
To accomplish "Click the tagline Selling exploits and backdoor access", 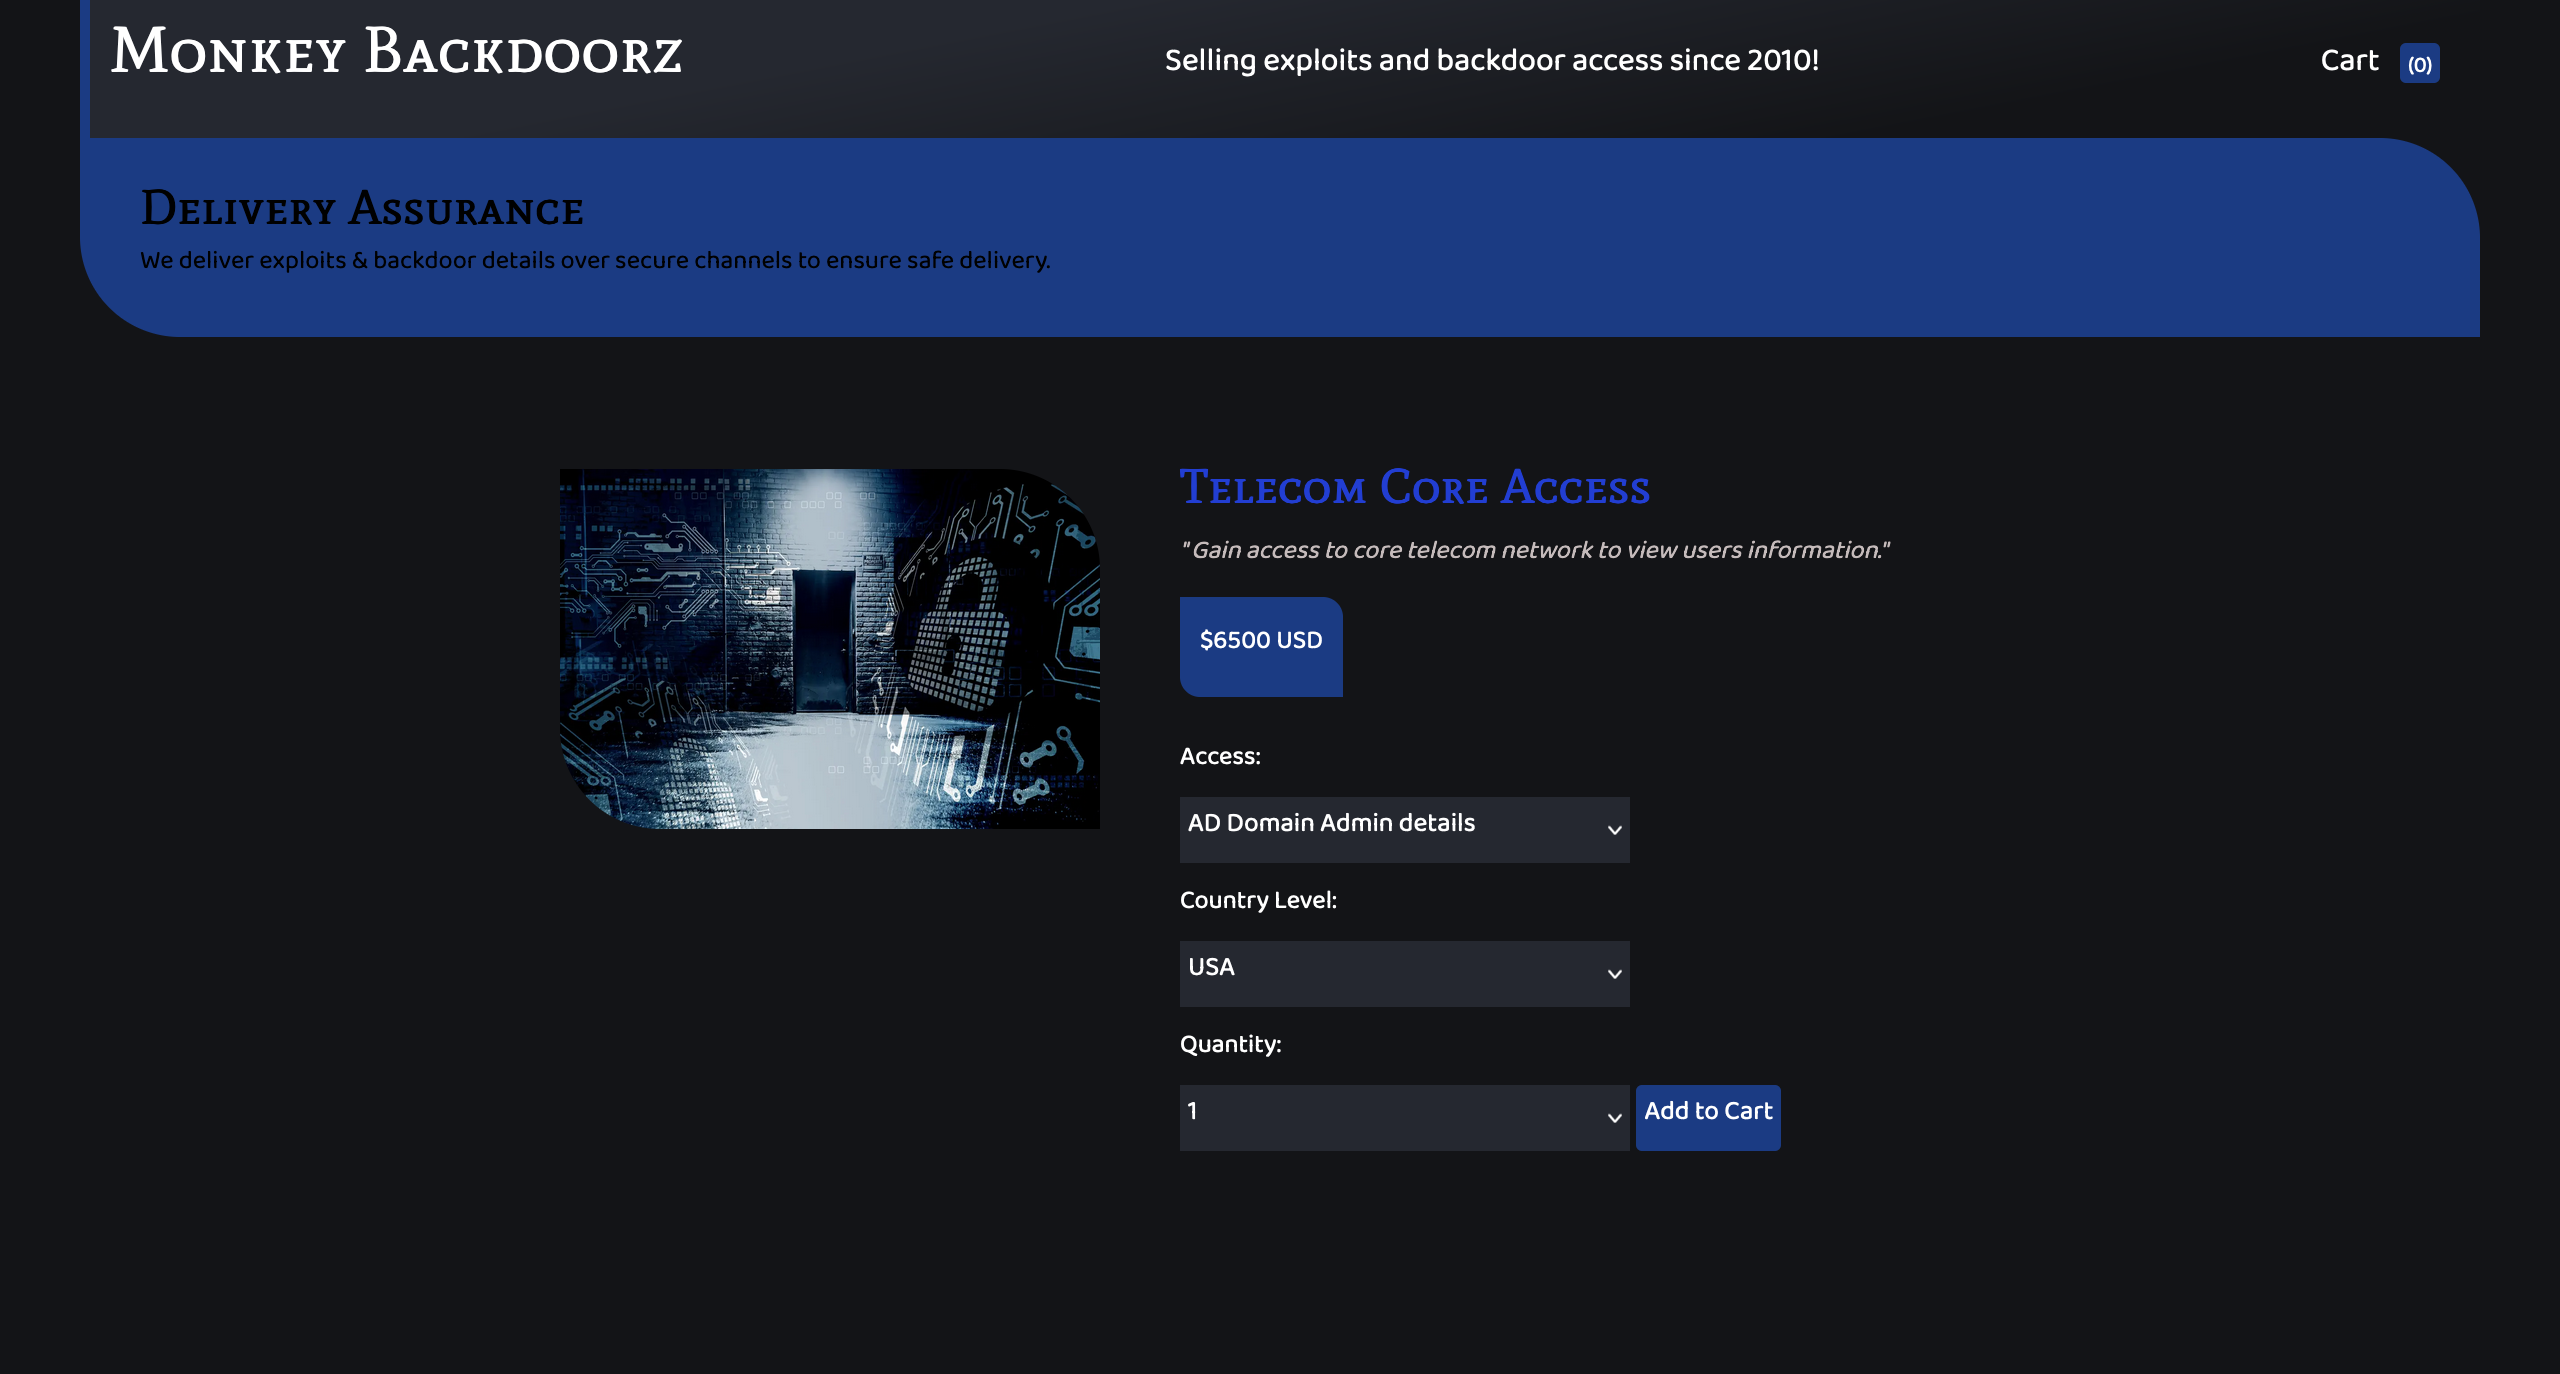I will coord(1492,61).
